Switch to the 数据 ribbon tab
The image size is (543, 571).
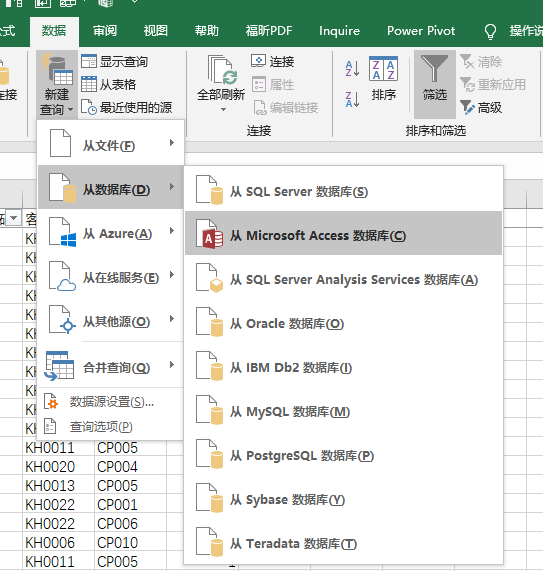click(x=54, y=31)
